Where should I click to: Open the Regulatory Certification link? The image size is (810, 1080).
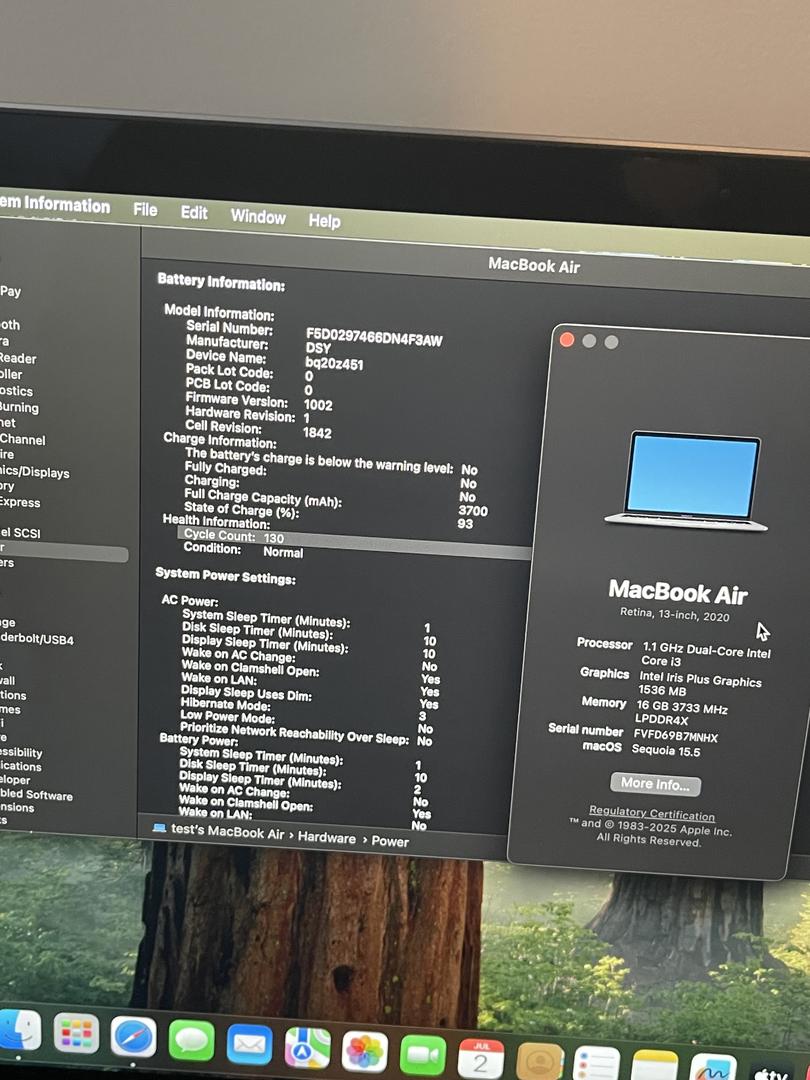click(652, 814)
